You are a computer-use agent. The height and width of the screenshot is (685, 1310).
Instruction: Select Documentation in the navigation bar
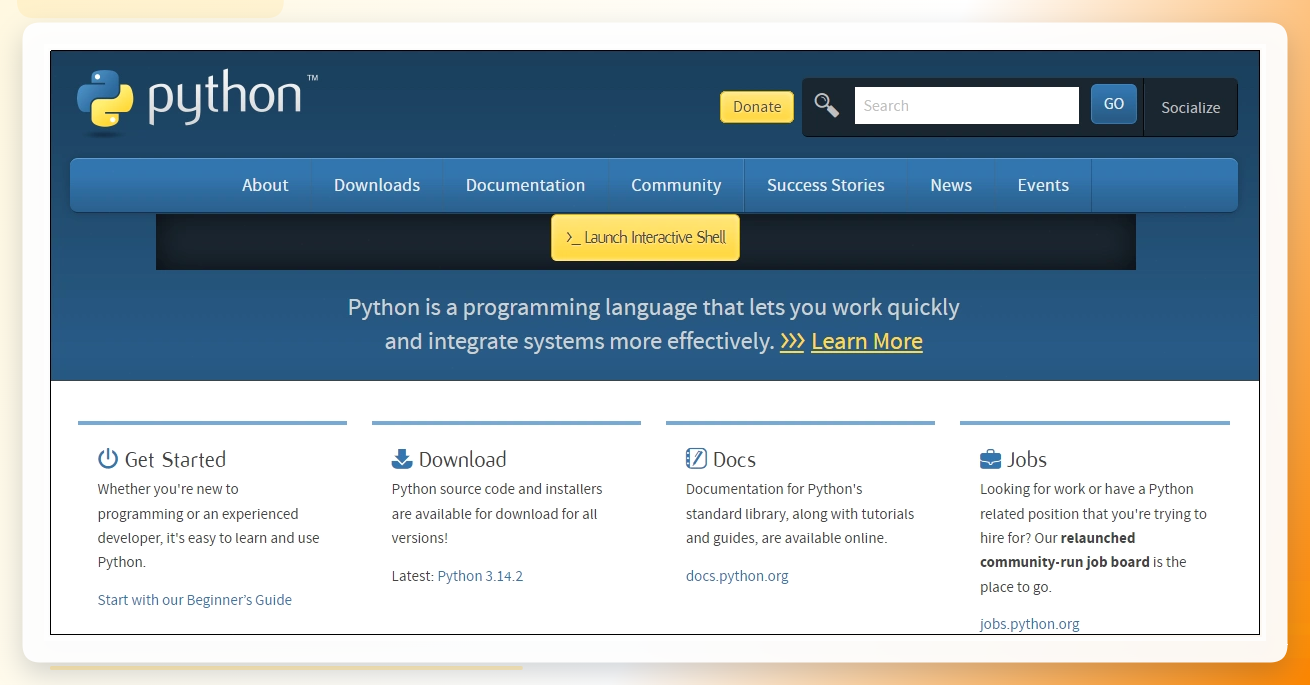coord(525,185)
